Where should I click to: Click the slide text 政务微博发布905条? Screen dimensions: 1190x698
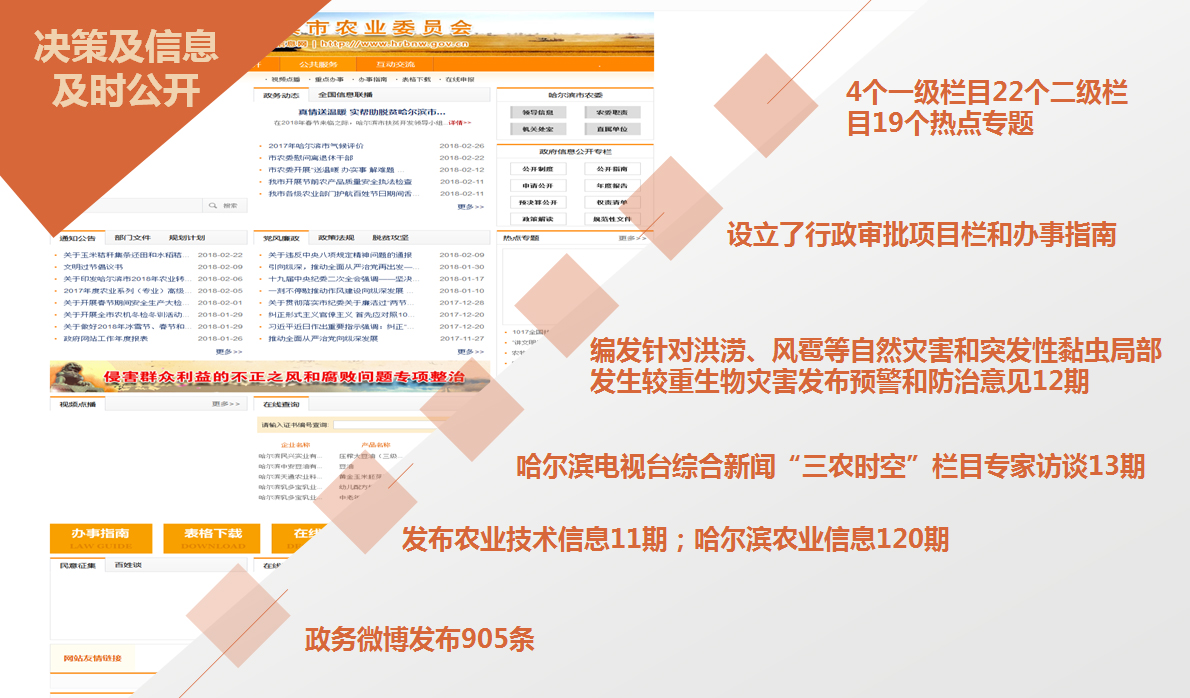click(420, 640)
